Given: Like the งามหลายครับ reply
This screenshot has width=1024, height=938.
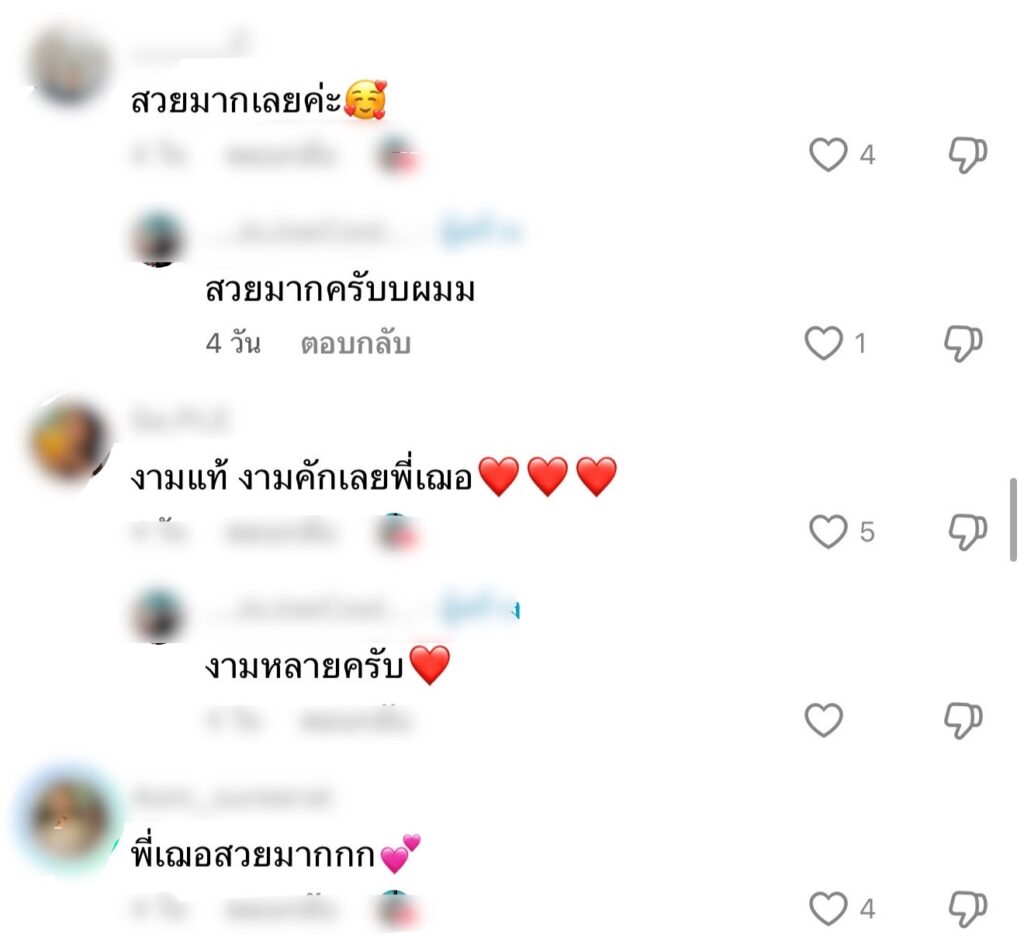Looking at the screenshot, I should tap(824, 720).
